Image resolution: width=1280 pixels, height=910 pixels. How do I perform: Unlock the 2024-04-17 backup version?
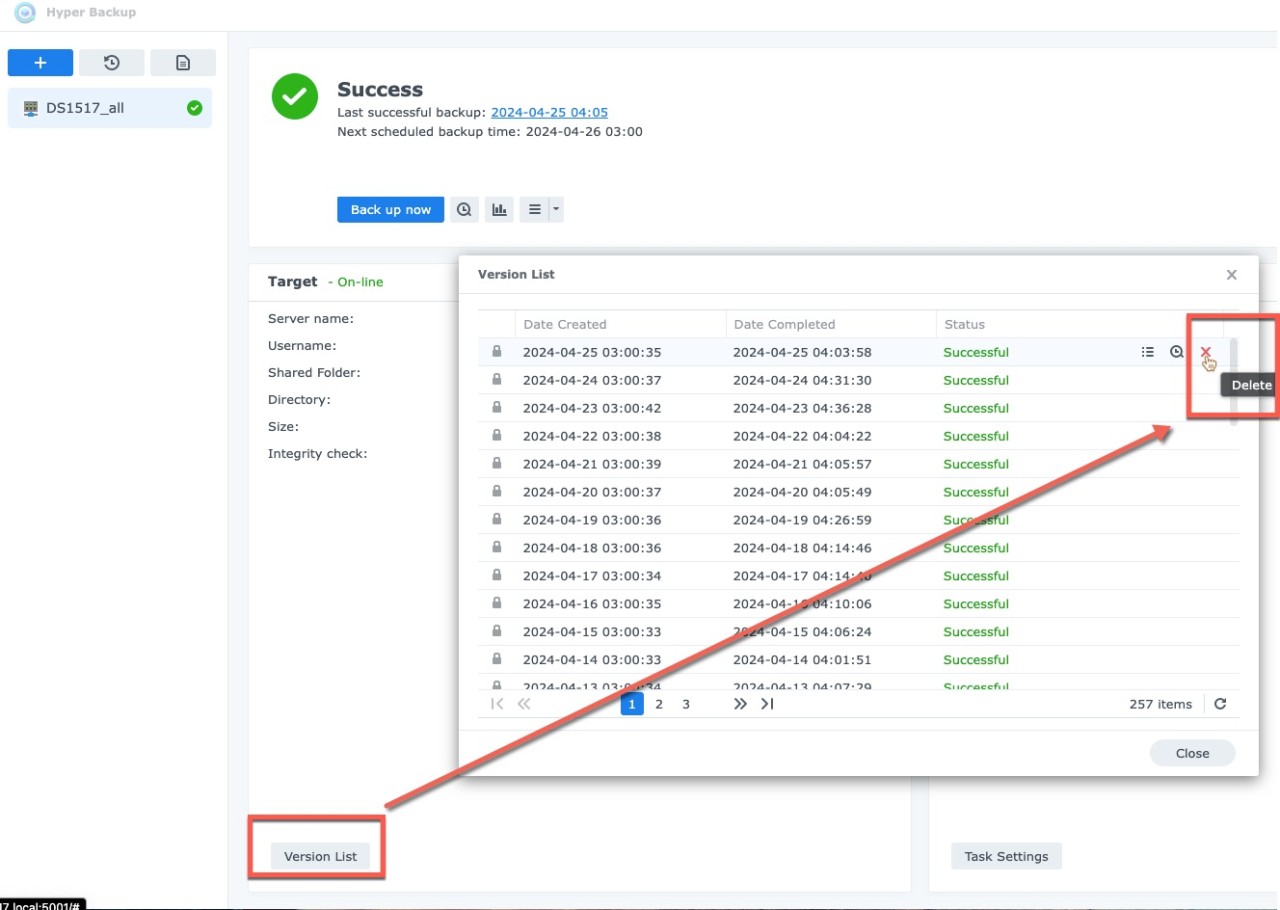click(x=496, y=576)
